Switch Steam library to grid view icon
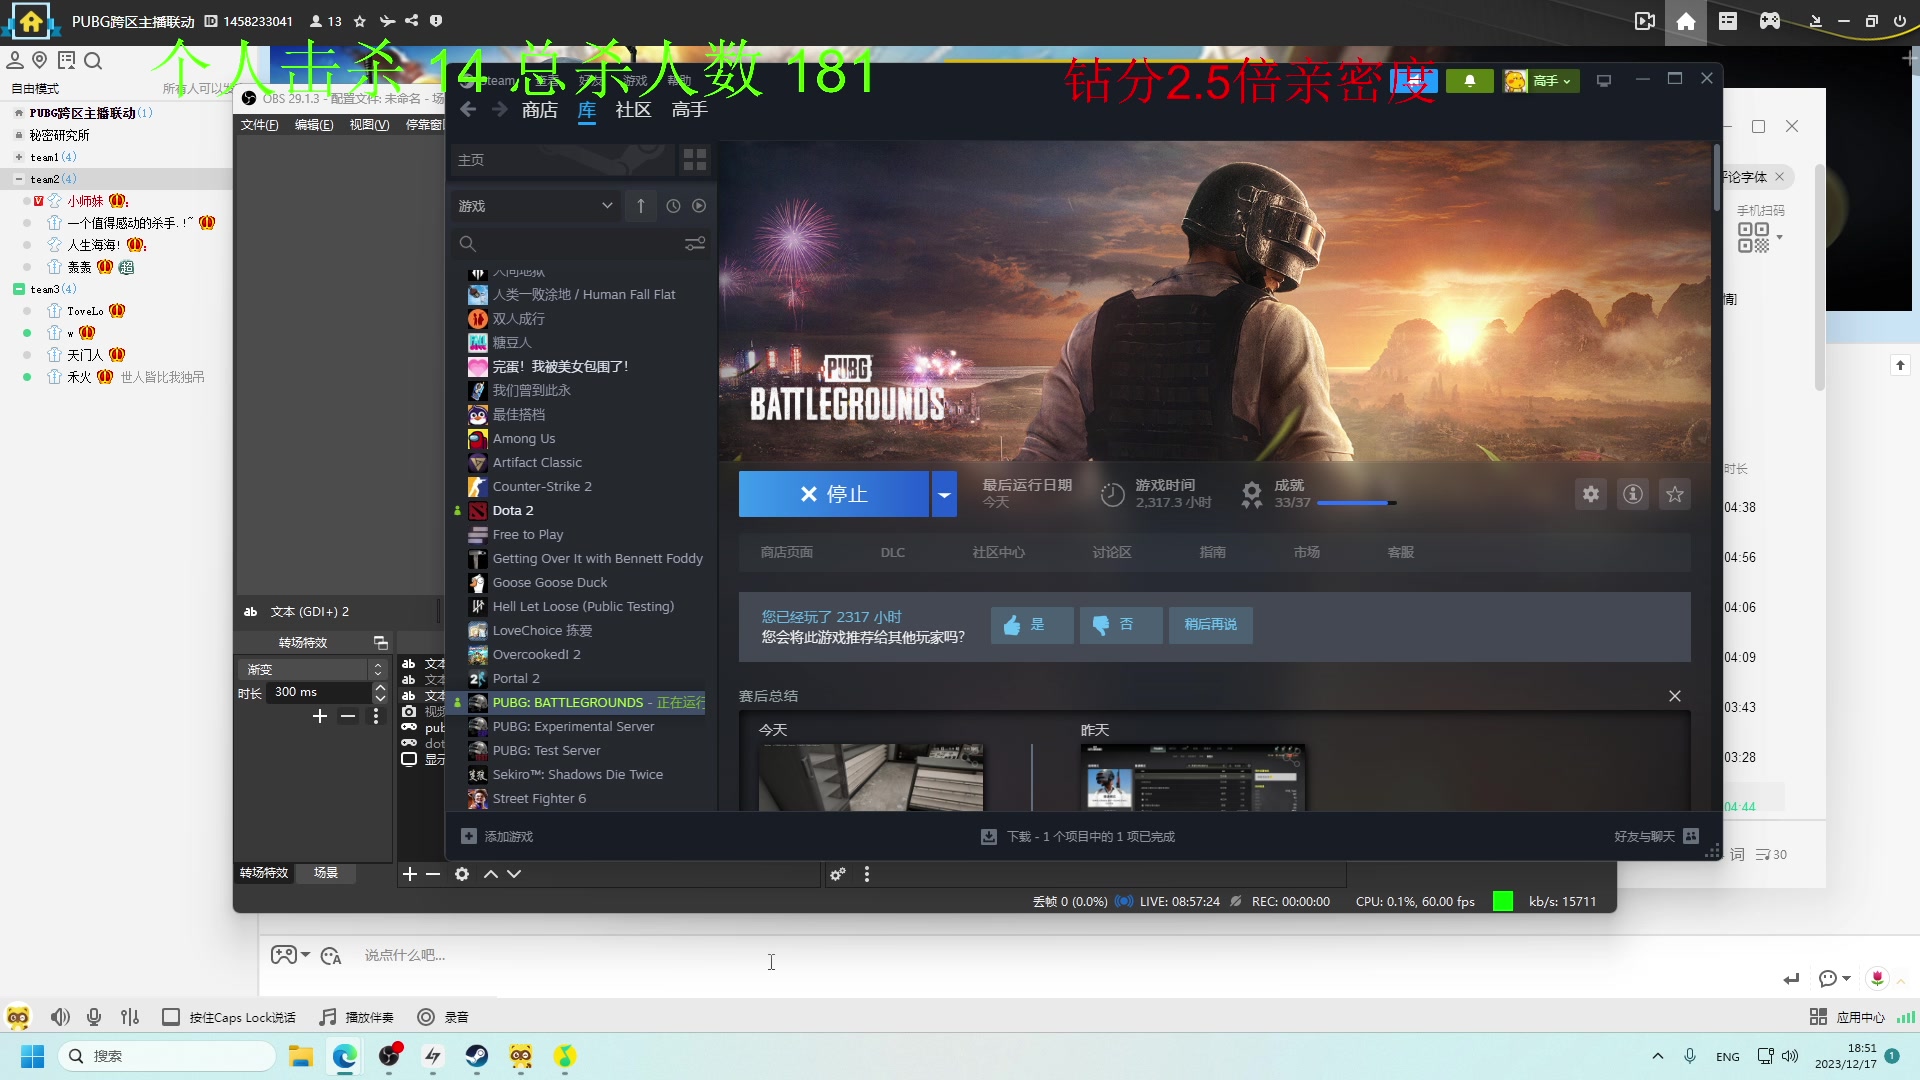1920x1080 pixels. pos(694,160)
